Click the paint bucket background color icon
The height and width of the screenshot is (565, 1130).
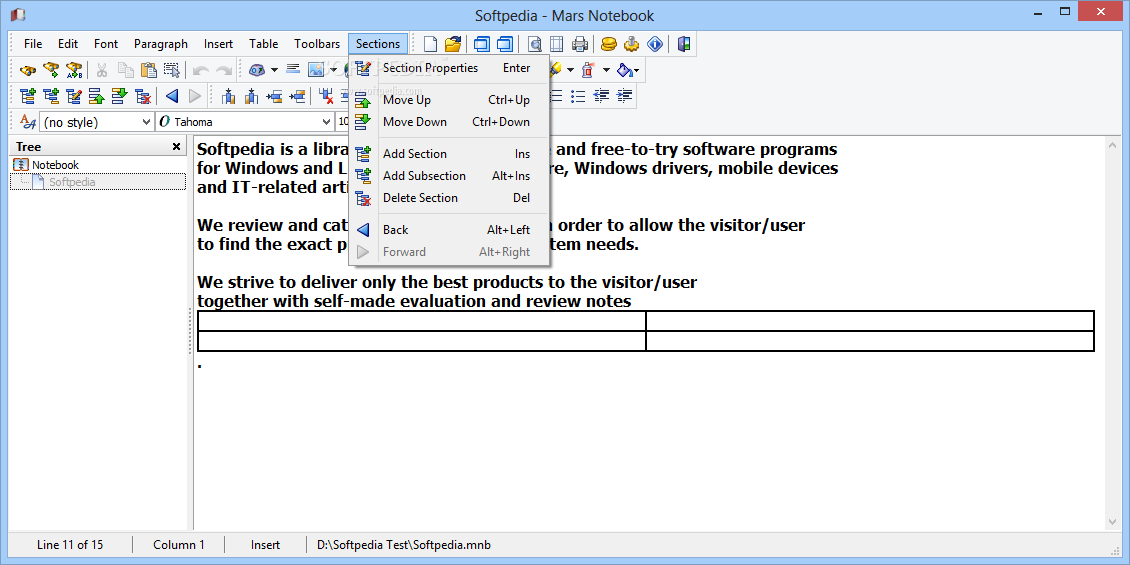coord(625,70)
